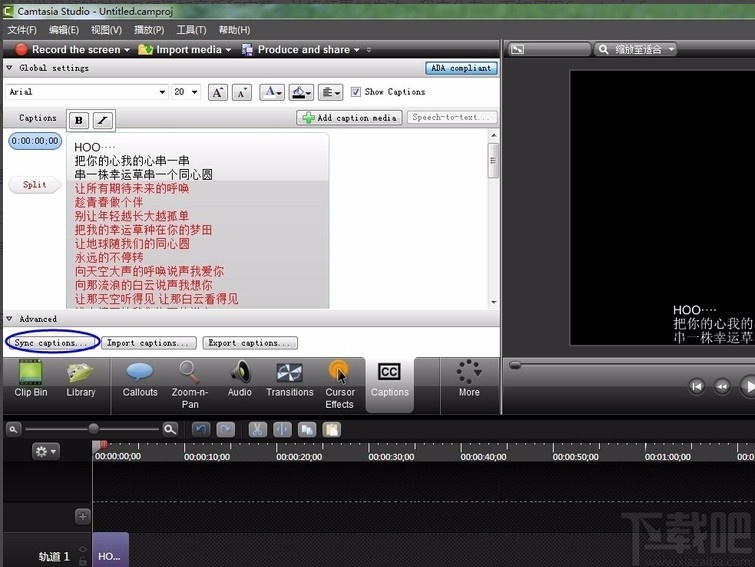The height and width of the screenshot is (567, 755).
Task: Click the caption line 趁青春做个伴
Action: (109, 202)
